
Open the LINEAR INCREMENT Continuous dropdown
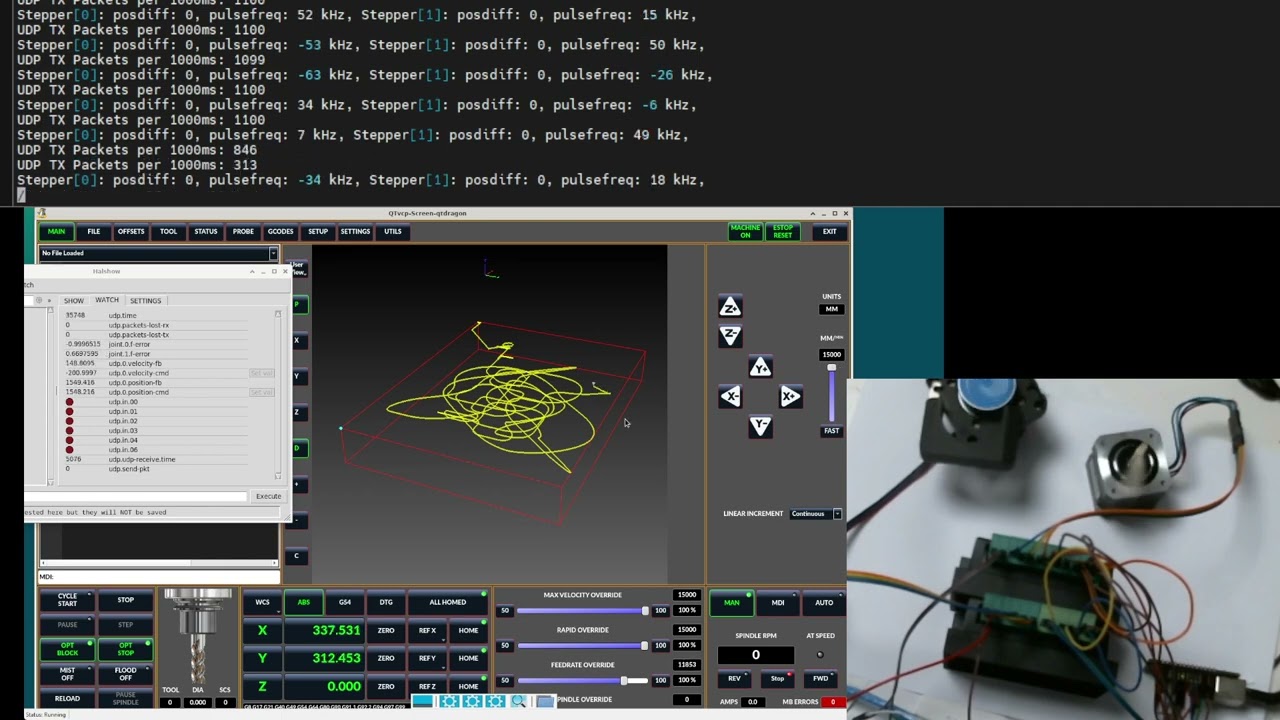click(814, 513)
